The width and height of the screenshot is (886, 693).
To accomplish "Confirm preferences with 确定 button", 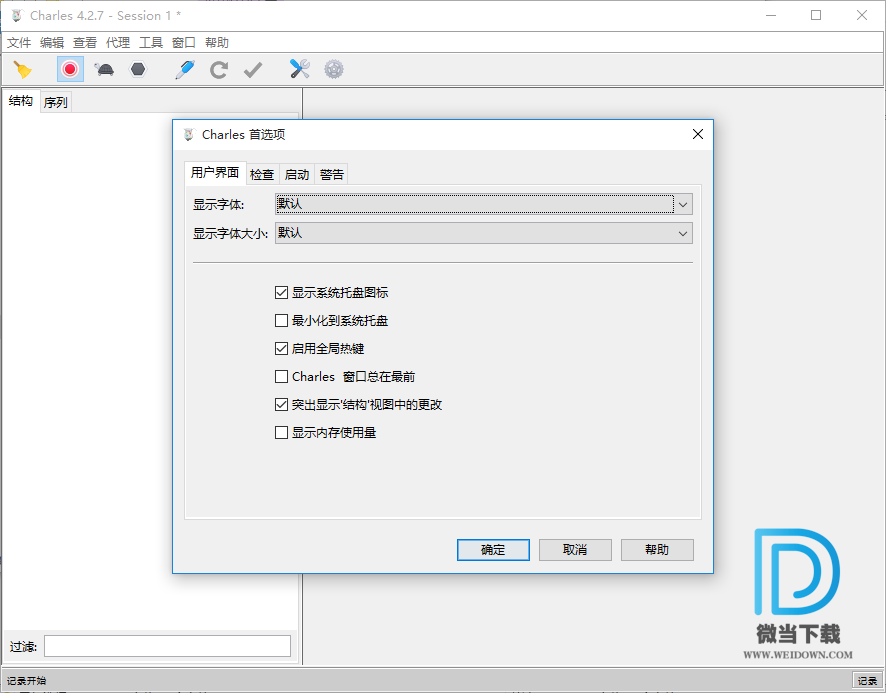I will click(x=493, y=549).
